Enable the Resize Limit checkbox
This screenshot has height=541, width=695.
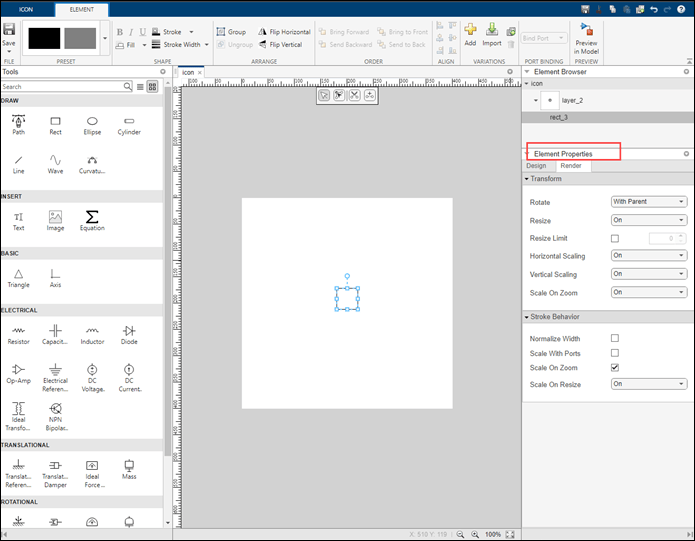(614, 238)
